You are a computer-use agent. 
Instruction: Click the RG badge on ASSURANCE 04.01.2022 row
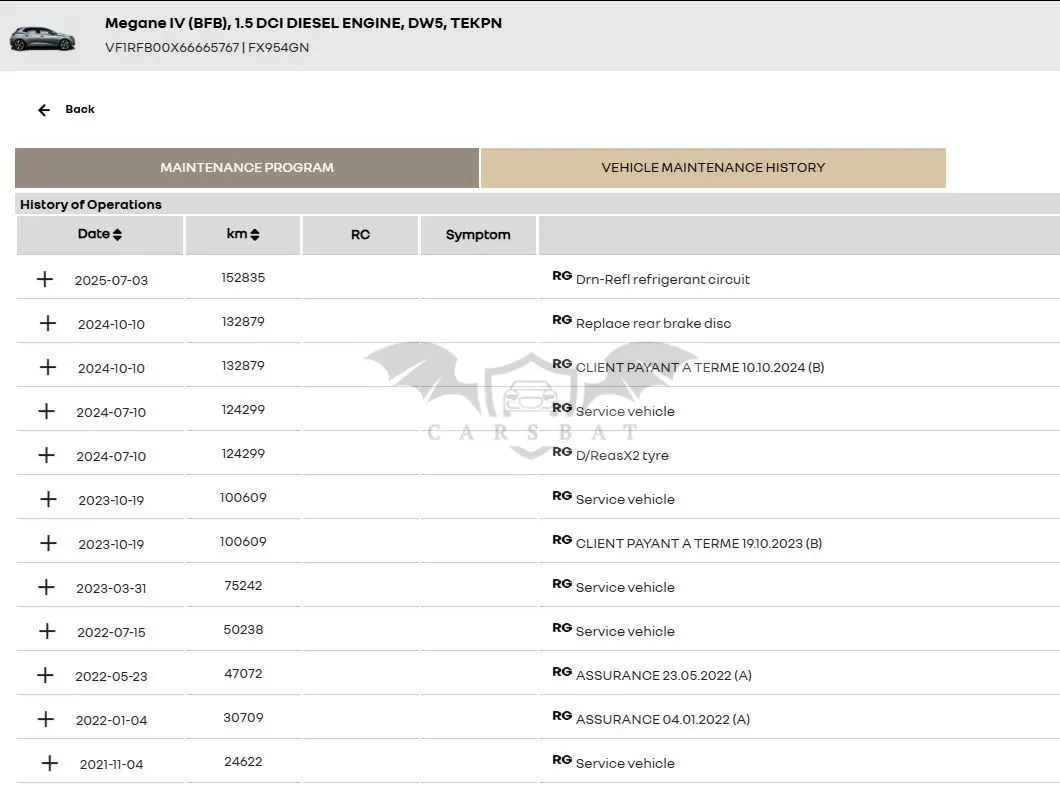(562, 715)
